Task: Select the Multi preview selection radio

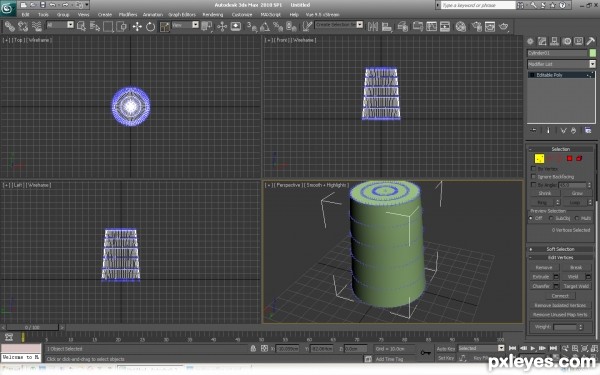Action: [577, 218]
